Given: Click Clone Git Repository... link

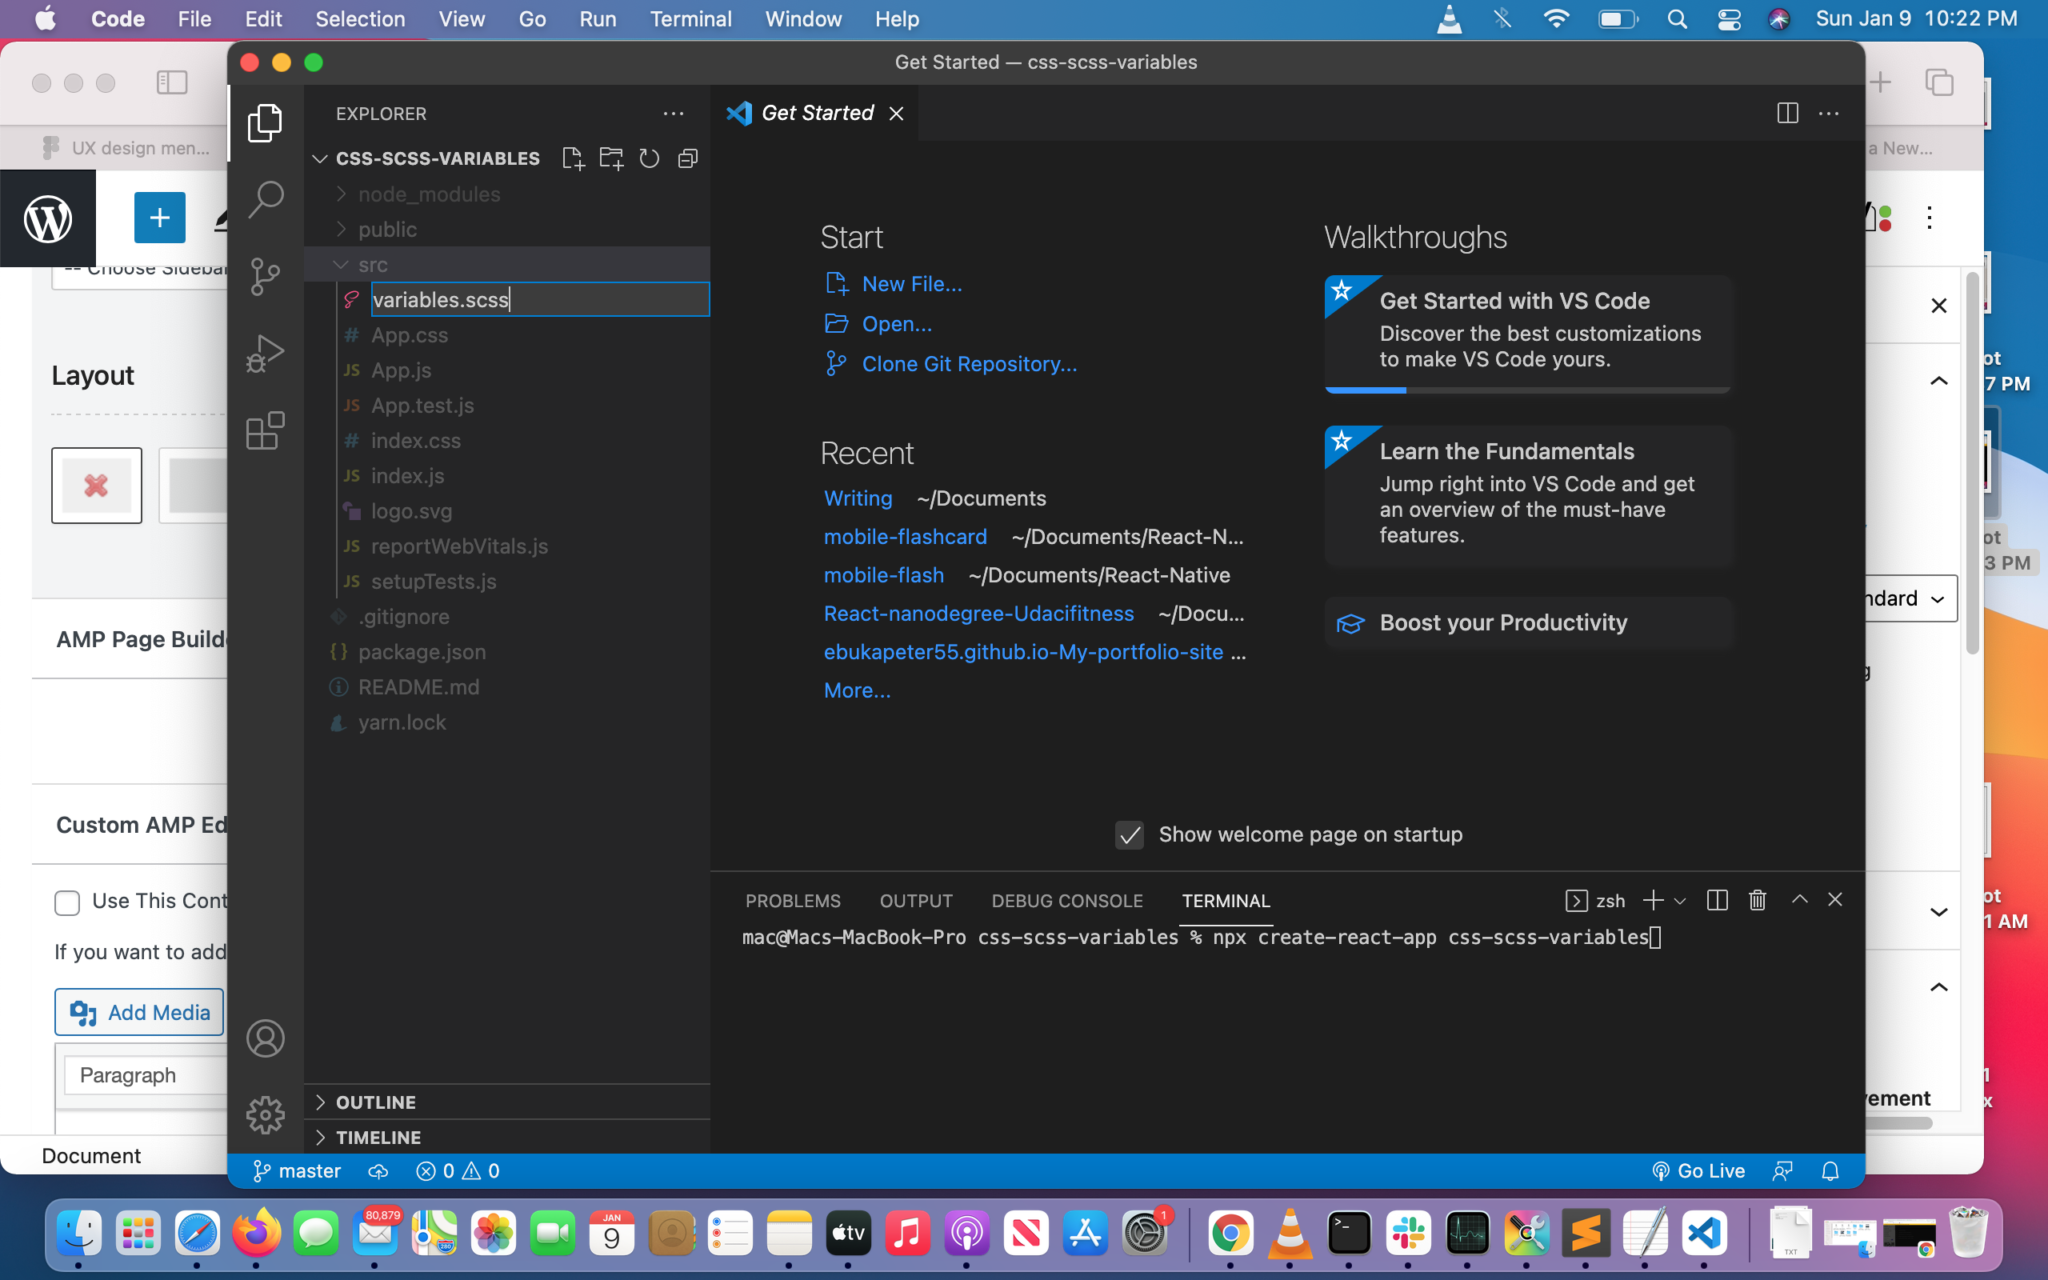Looking at the screenshot, I should click(x=951, y=364).
